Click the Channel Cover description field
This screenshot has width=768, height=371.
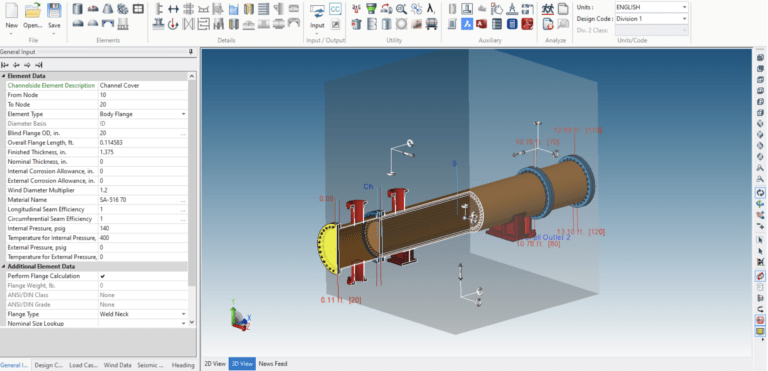pos(143,85)
